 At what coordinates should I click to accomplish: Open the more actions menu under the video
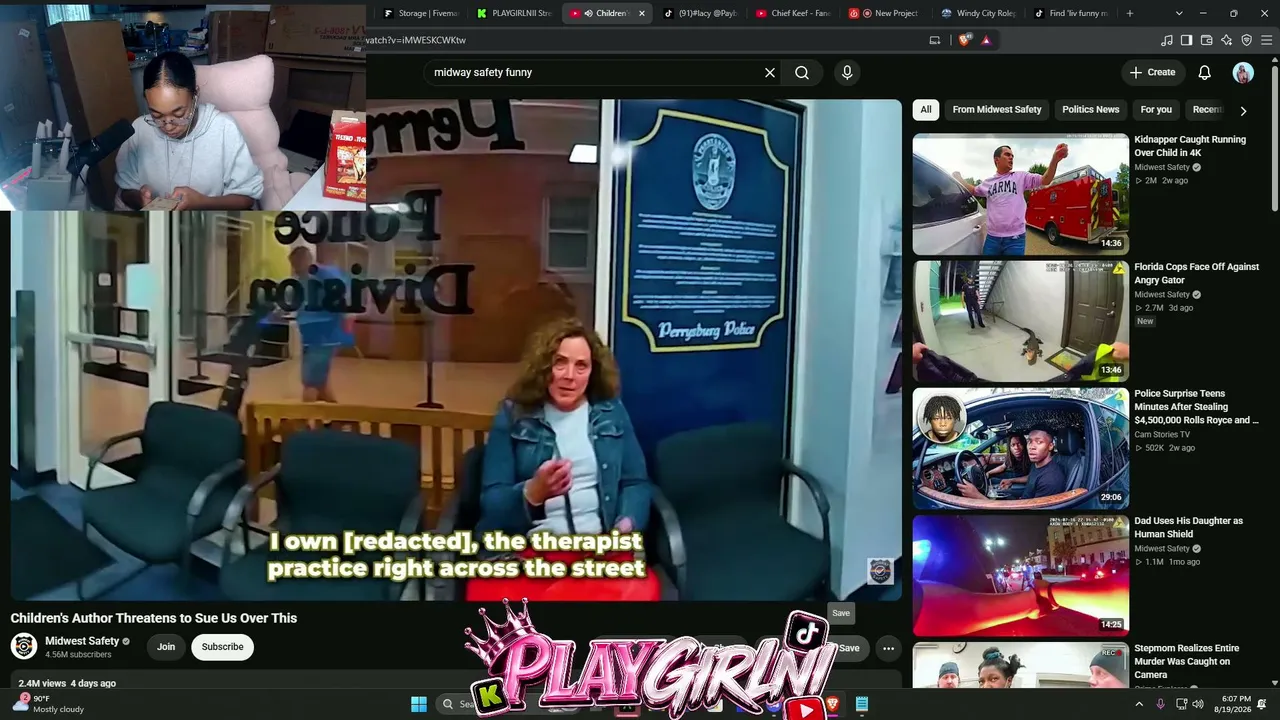pos(888,648)
